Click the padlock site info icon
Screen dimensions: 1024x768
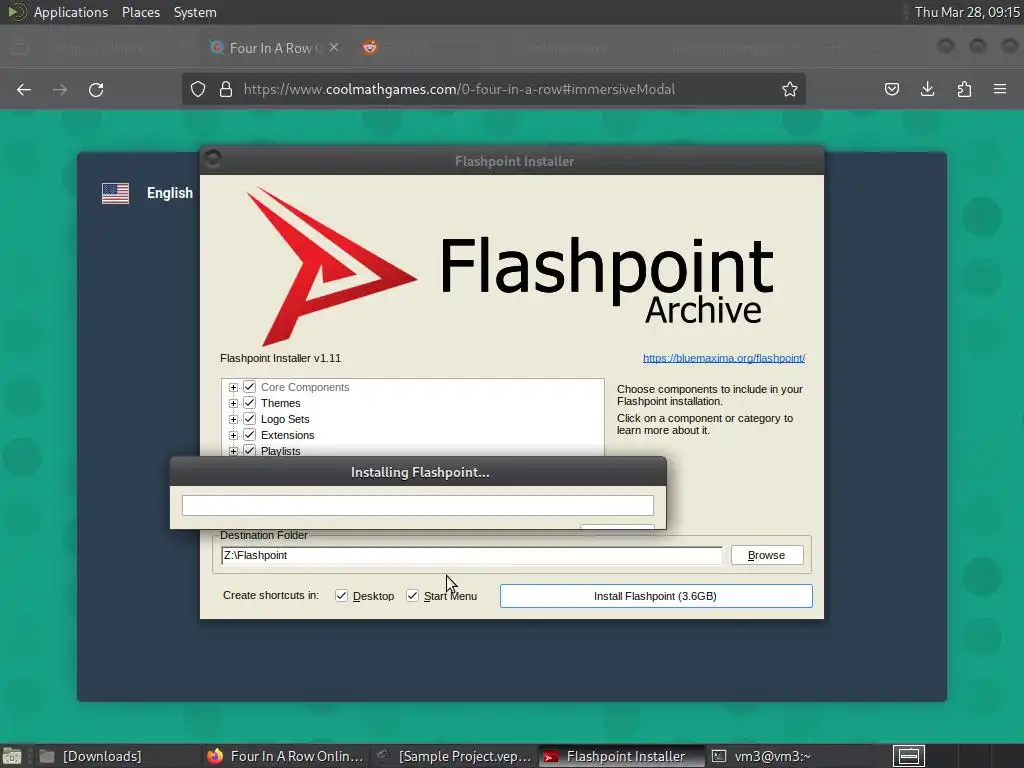coord(226,89)
